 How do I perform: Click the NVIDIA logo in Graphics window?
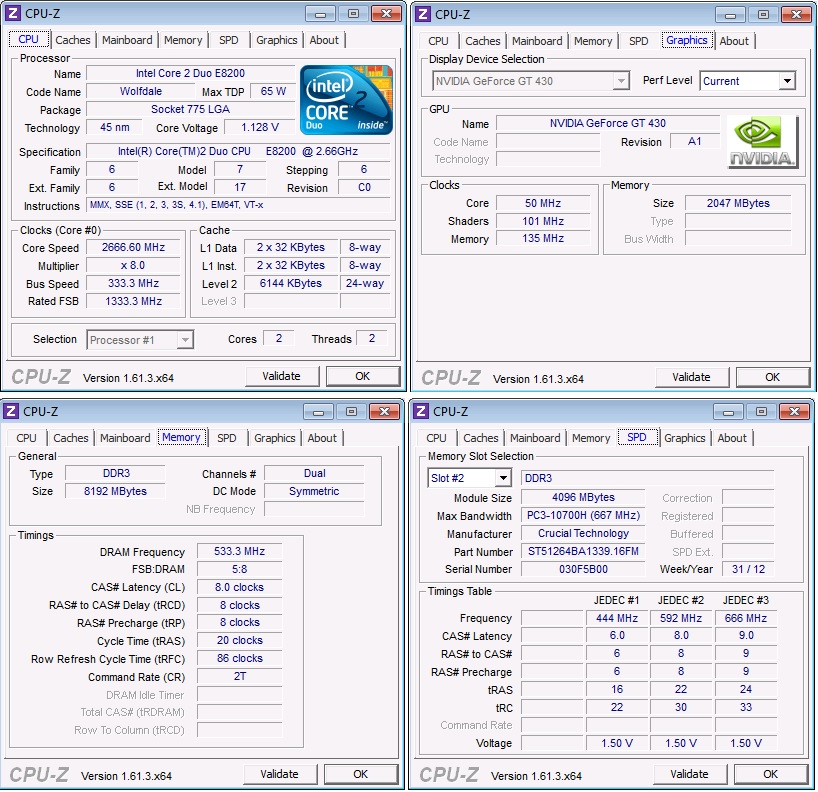click(763, 142)
